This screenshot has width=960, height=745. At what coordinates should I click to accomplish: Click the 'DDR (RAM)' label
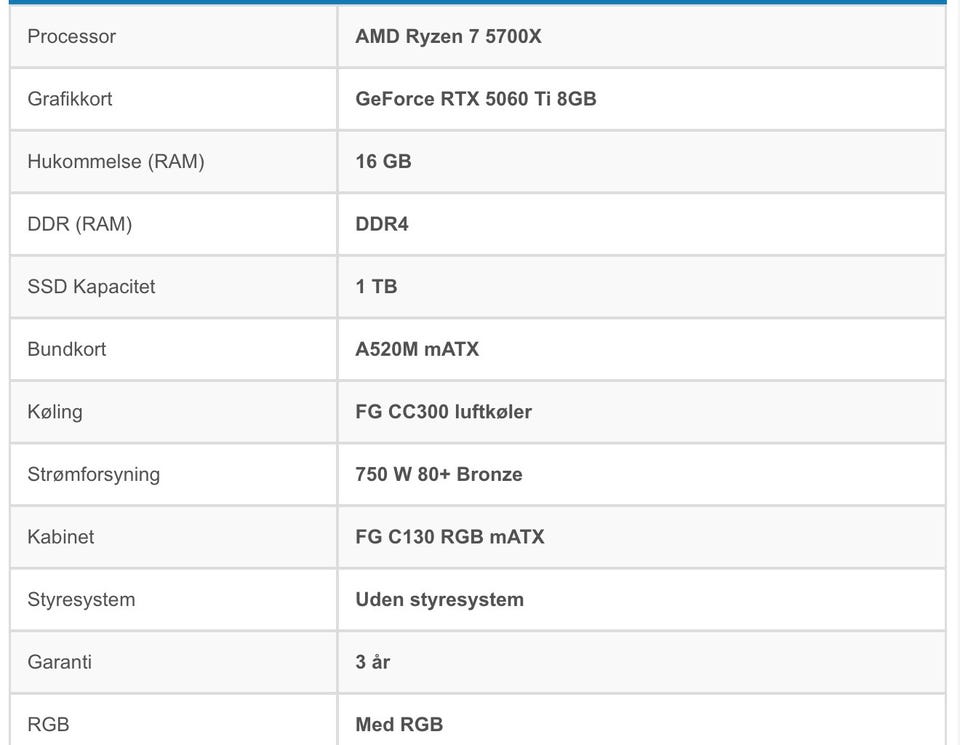point(80,224)
